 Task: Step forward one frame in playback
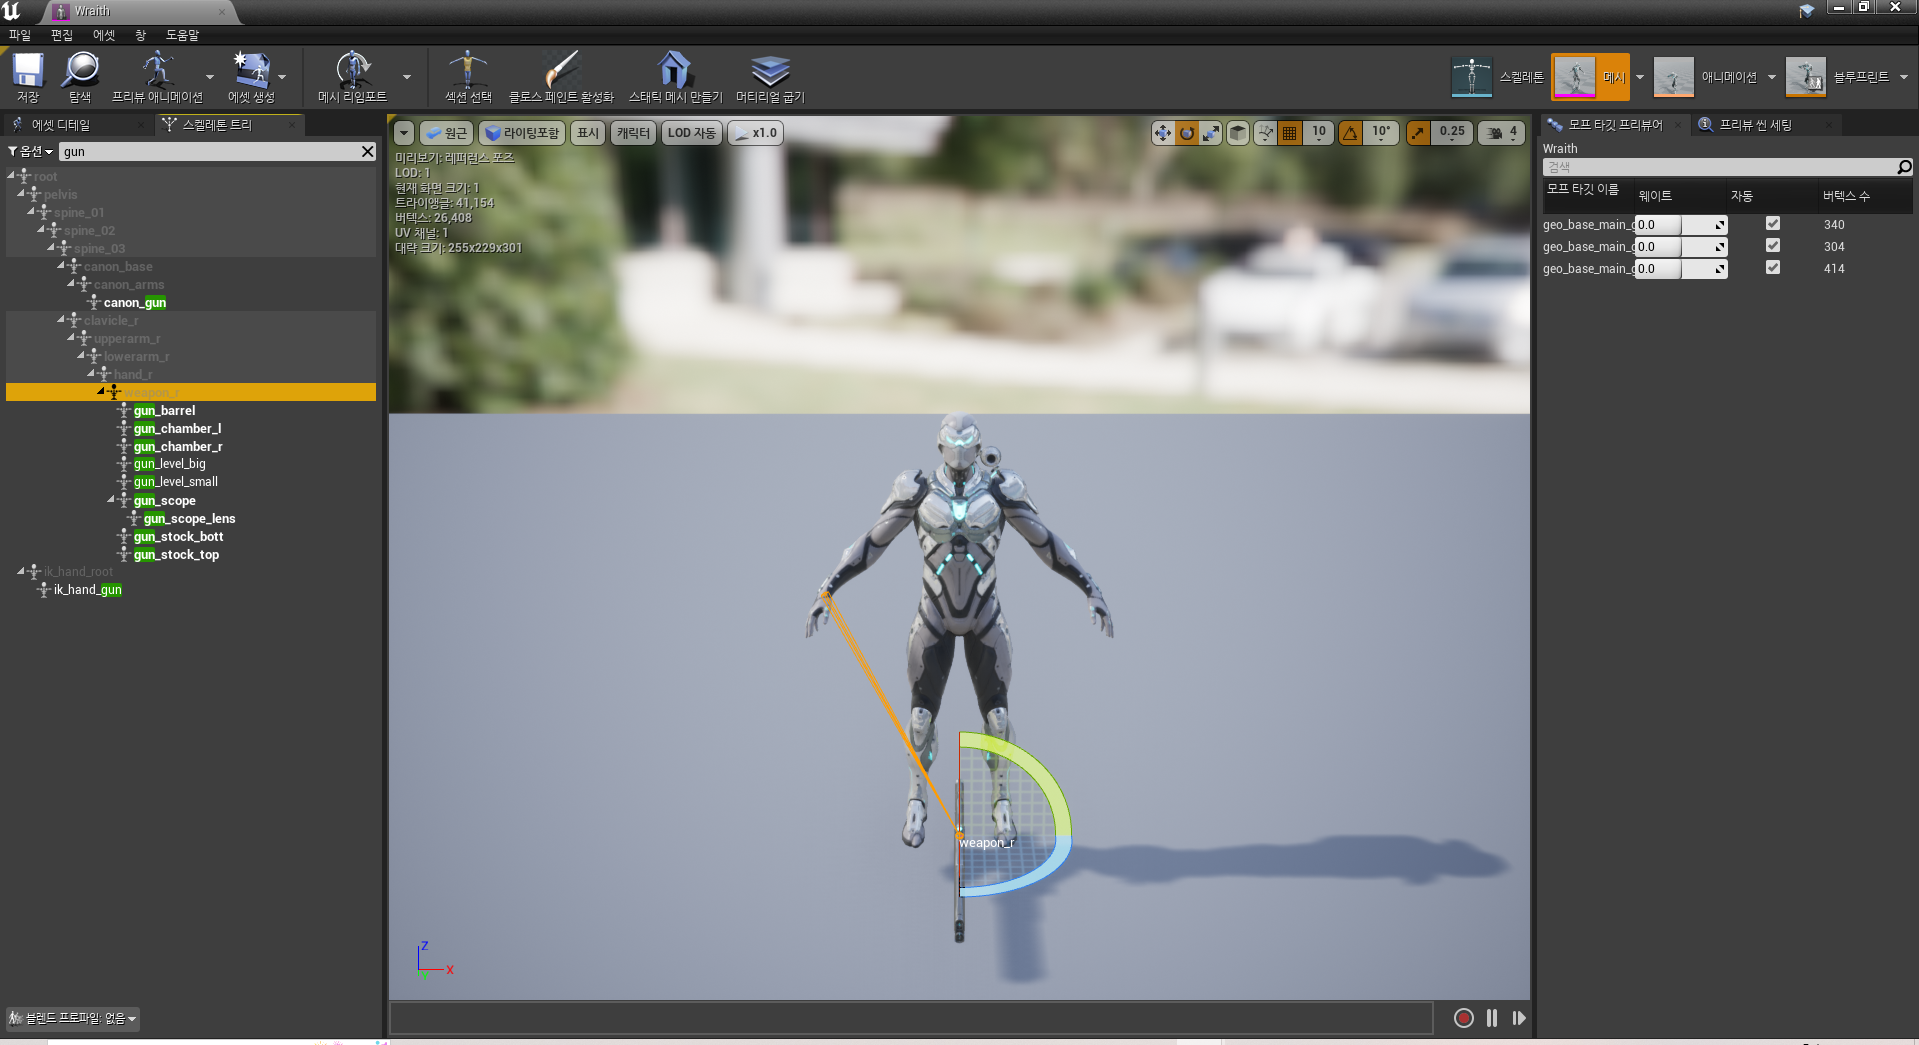1519,1018
